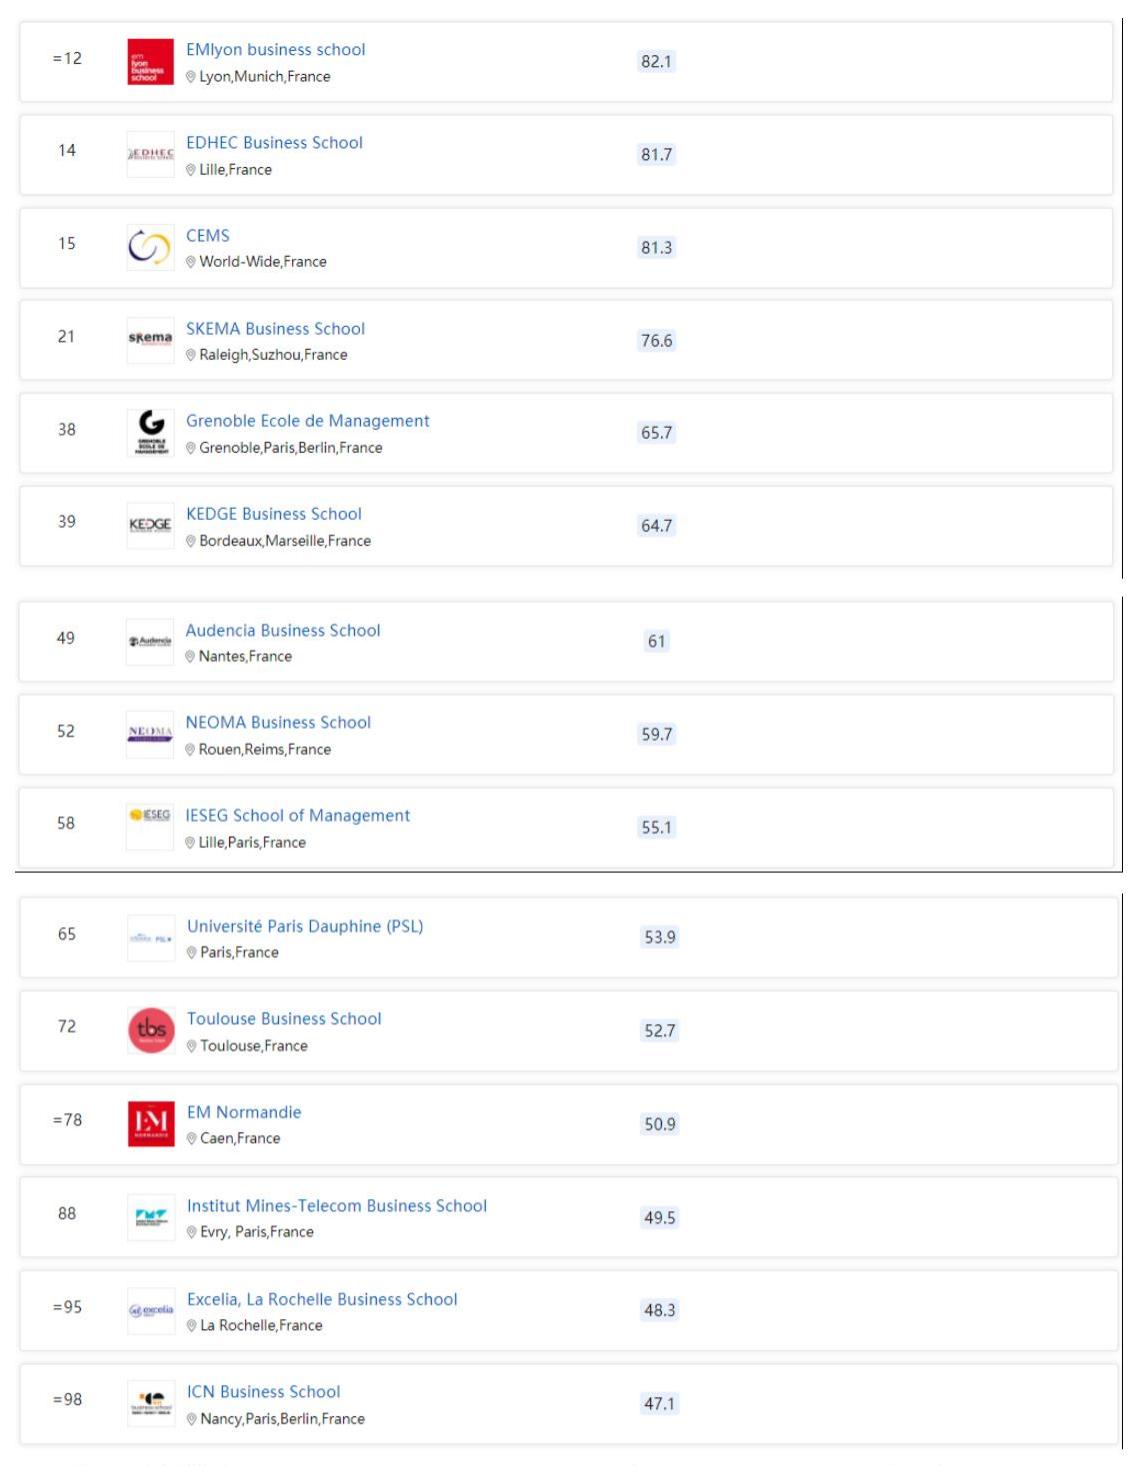1145x1466 pixels.
Task: Click the red tbs Toulouse logo
Action: click(151, 1031)
